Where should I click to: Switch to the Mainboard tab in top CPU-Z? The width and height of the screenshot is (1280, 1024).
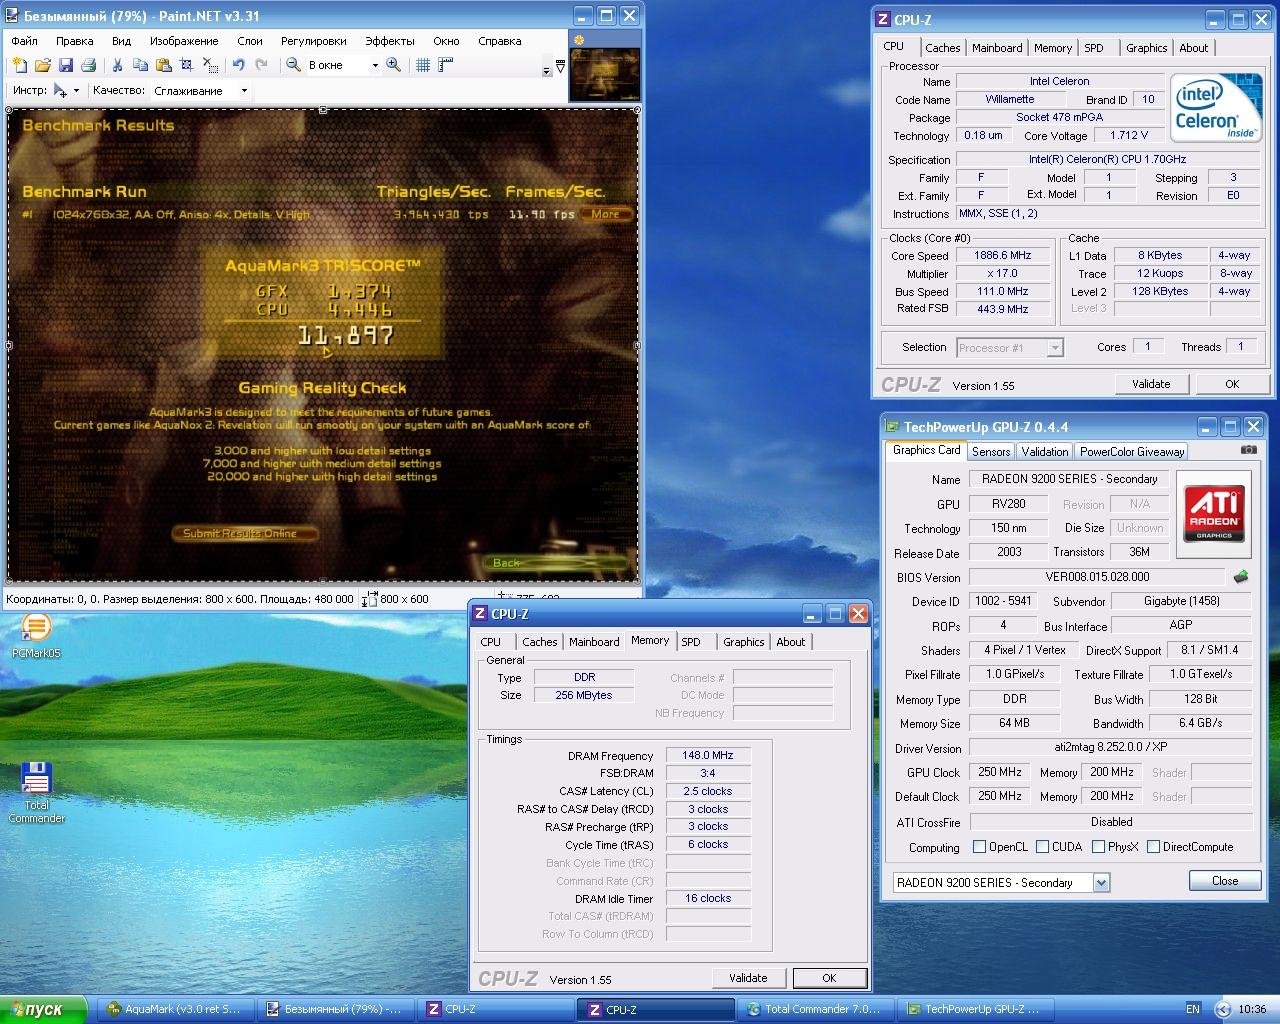(x=997, y=48)
